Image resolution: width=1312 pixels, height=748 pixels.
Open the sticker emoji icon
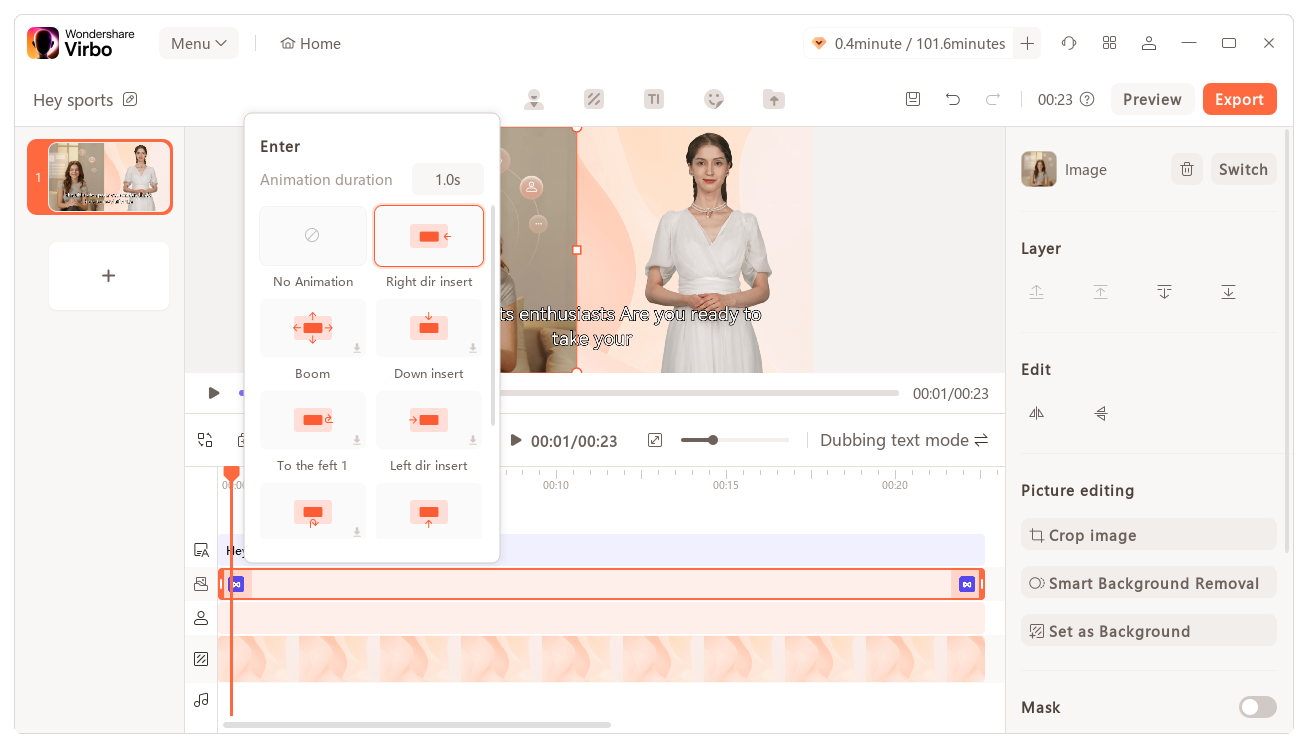713,99
